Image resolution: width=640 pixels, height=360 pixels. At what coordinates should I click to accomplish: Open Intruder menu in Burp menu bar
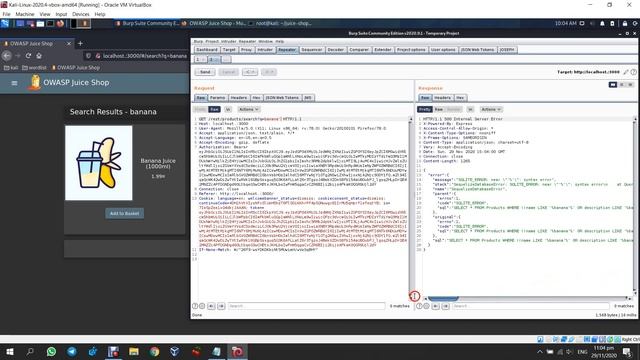pyautogui.click(x=229, y=41)
